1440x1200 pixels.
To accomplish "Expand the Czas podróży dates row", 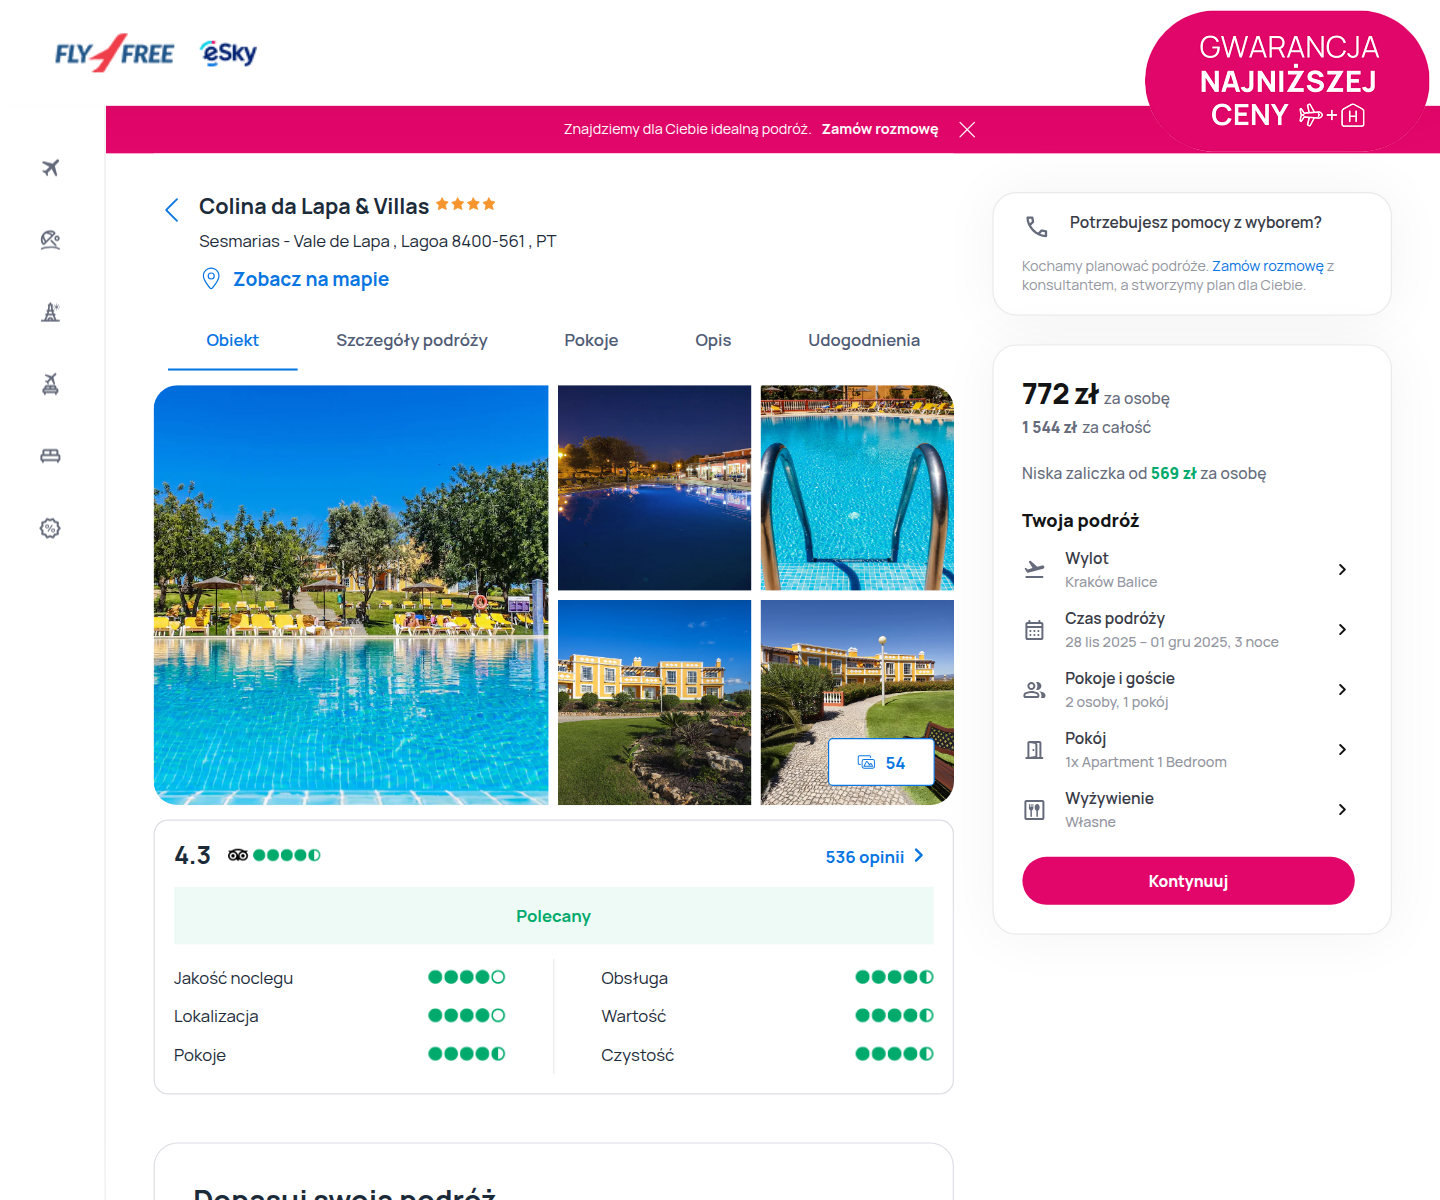I will point(1187,629).
